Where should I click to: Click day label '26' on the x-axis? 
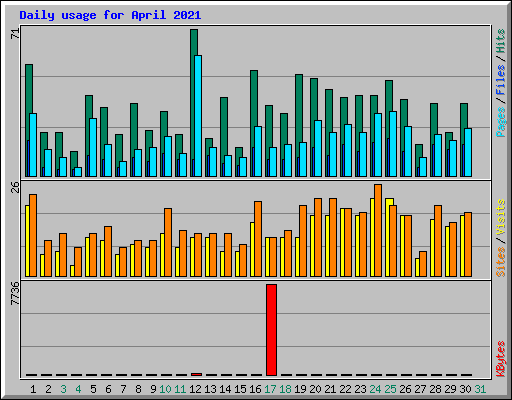[405, 389]
